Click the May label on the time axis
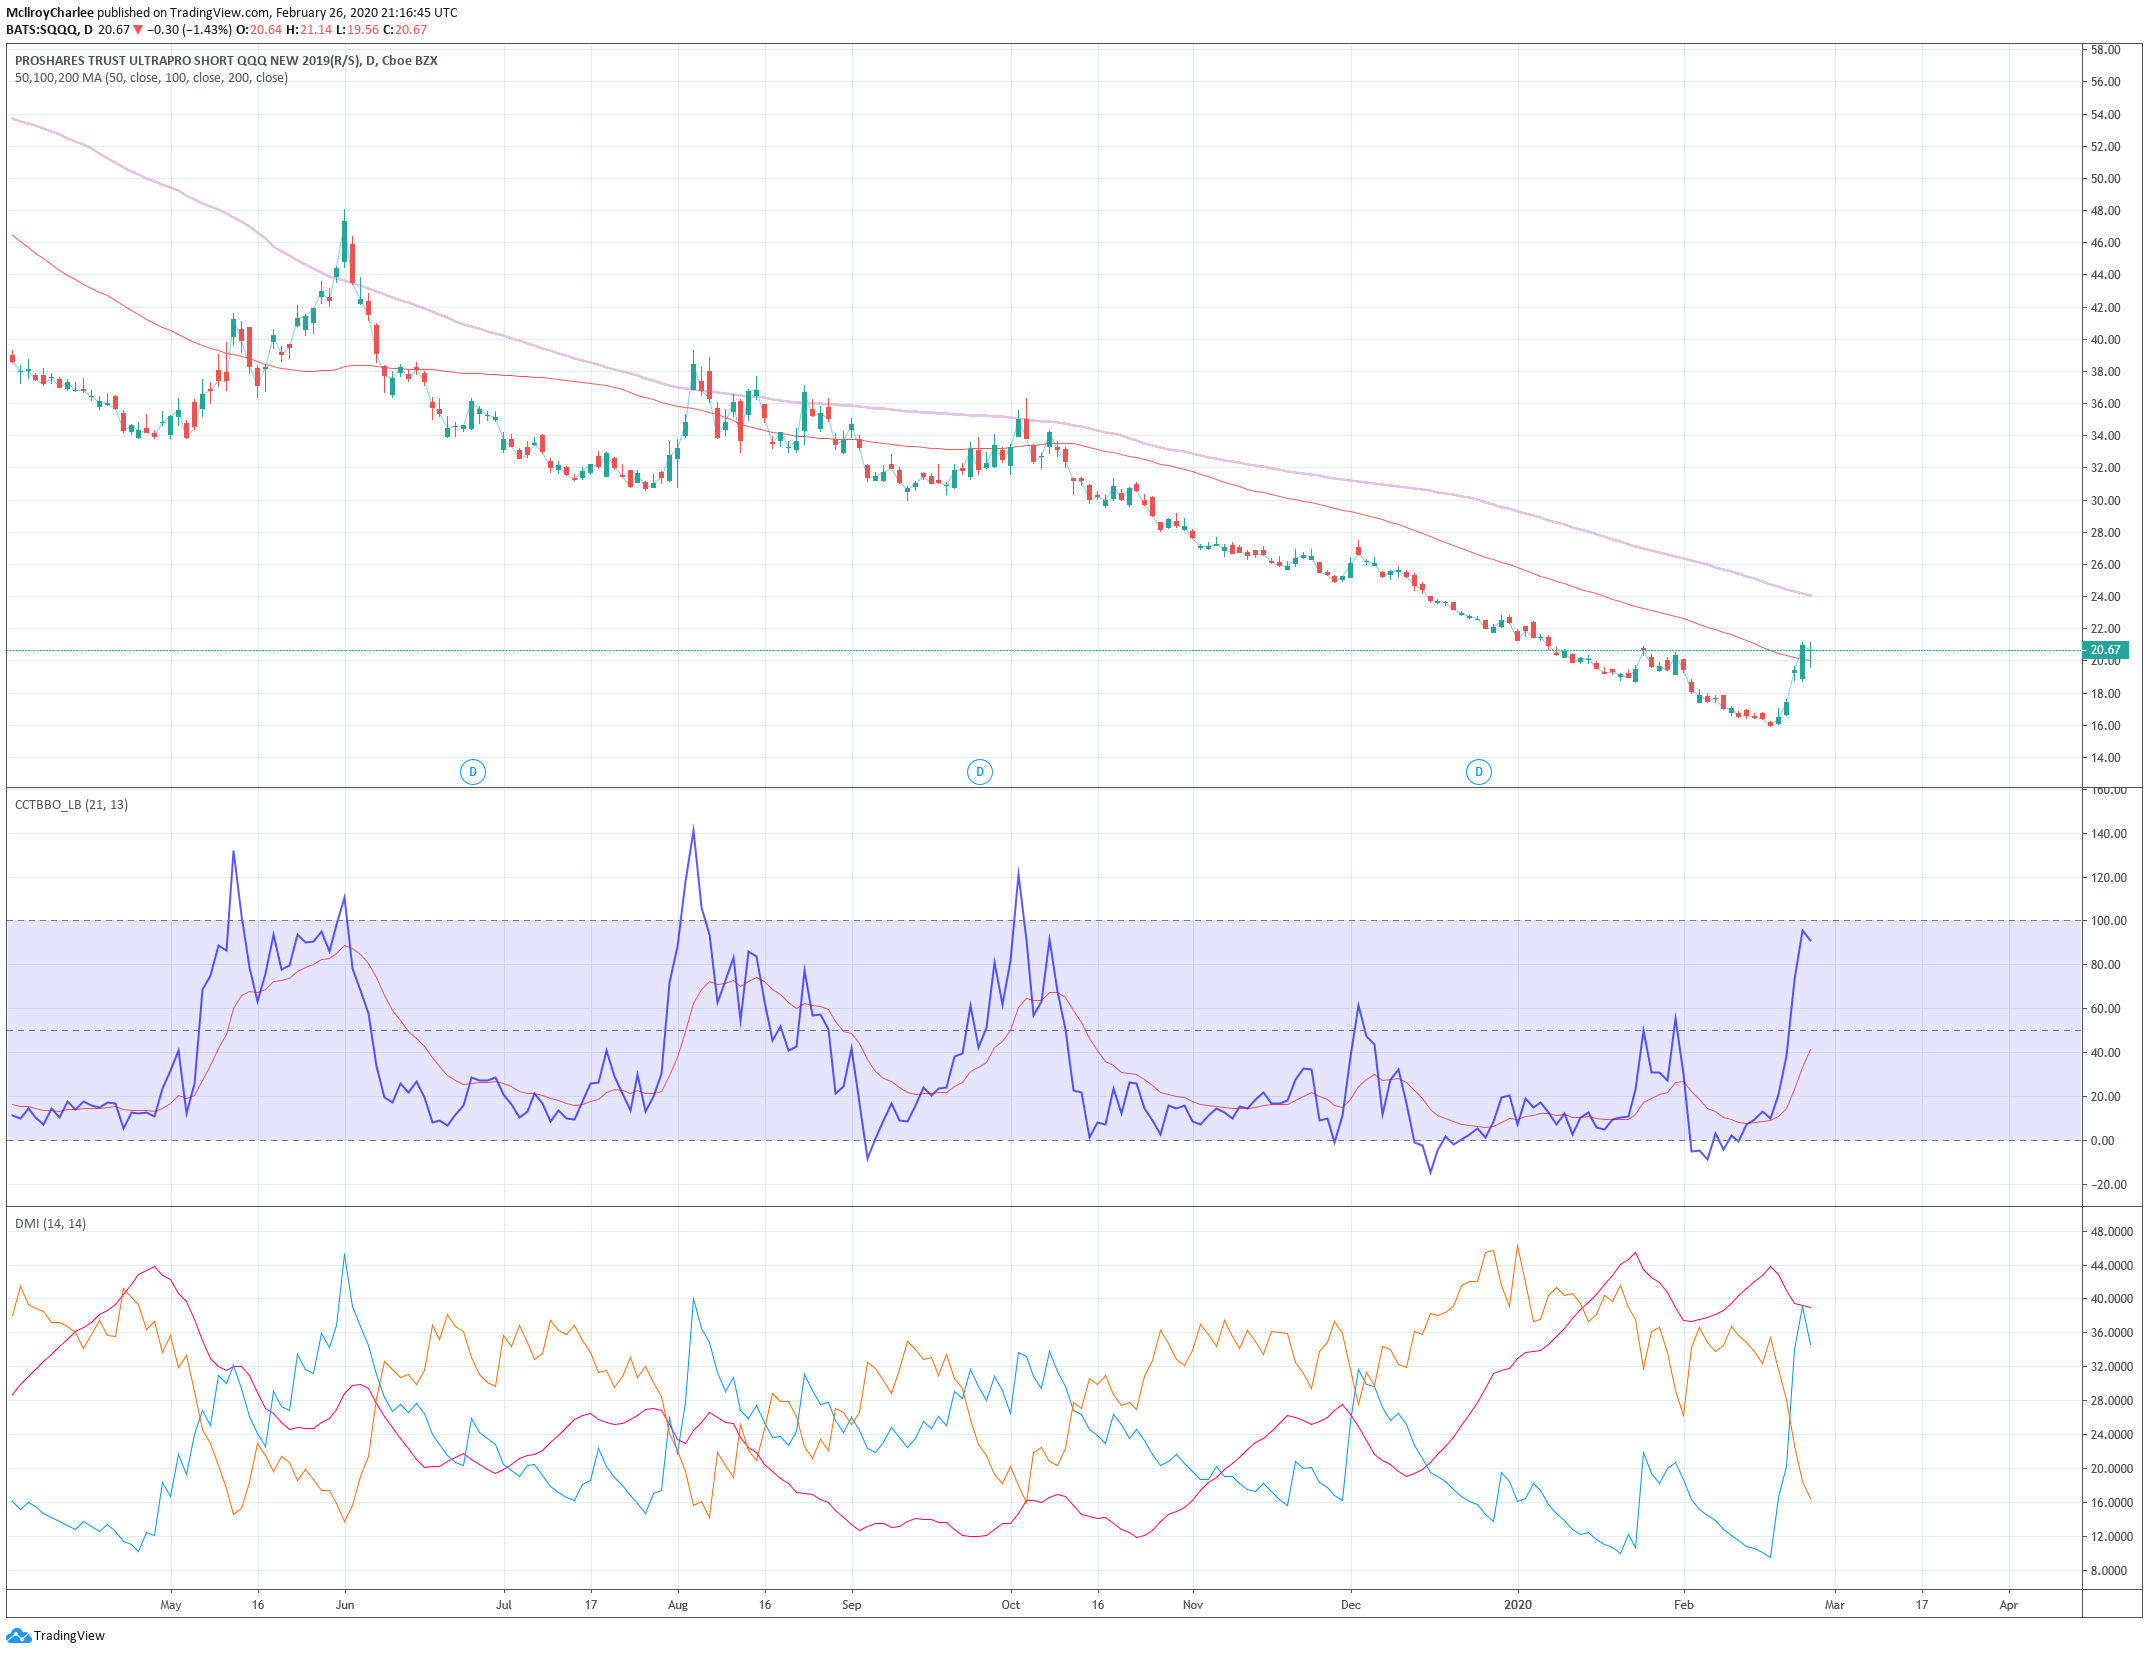The image size is (2149, 1654). [171, 1604]
